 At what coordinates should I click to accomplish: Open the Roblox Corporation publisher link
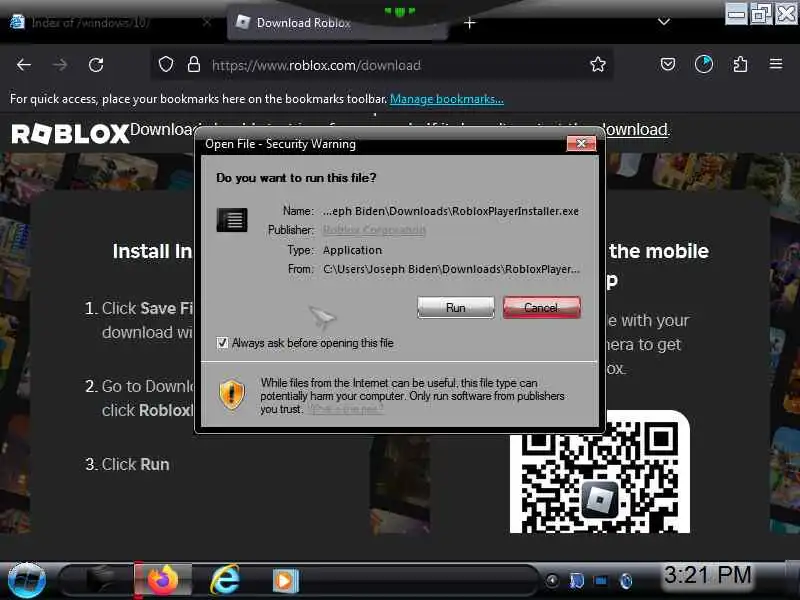[374, 230]
